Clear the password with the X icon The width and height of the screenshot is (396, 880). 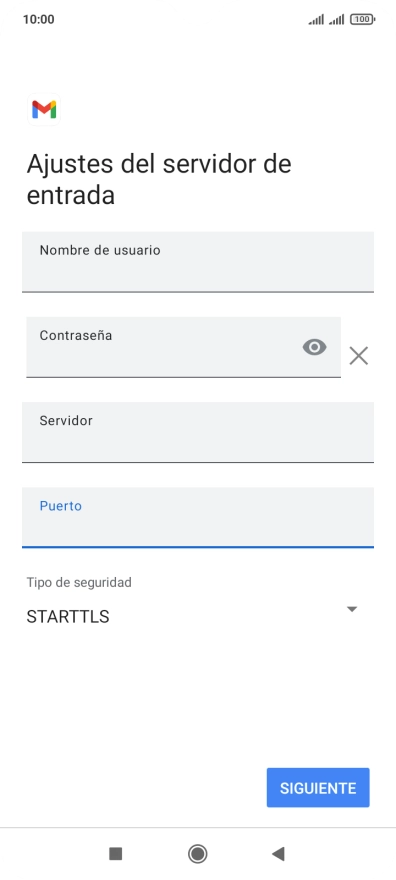358,356
